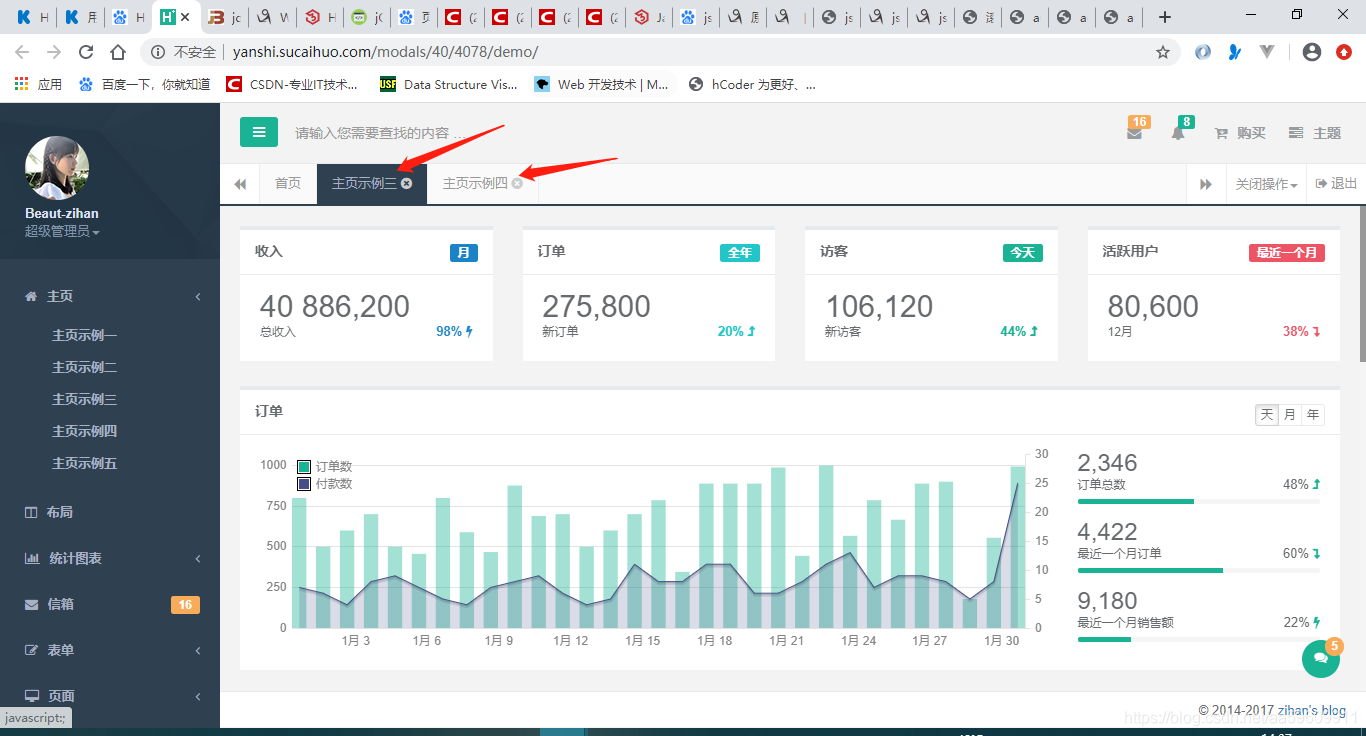This screenshot has height=736, width=1366.
Task: Go to the browser home icon
Action: pyautogui.click(x=118, y=52)
